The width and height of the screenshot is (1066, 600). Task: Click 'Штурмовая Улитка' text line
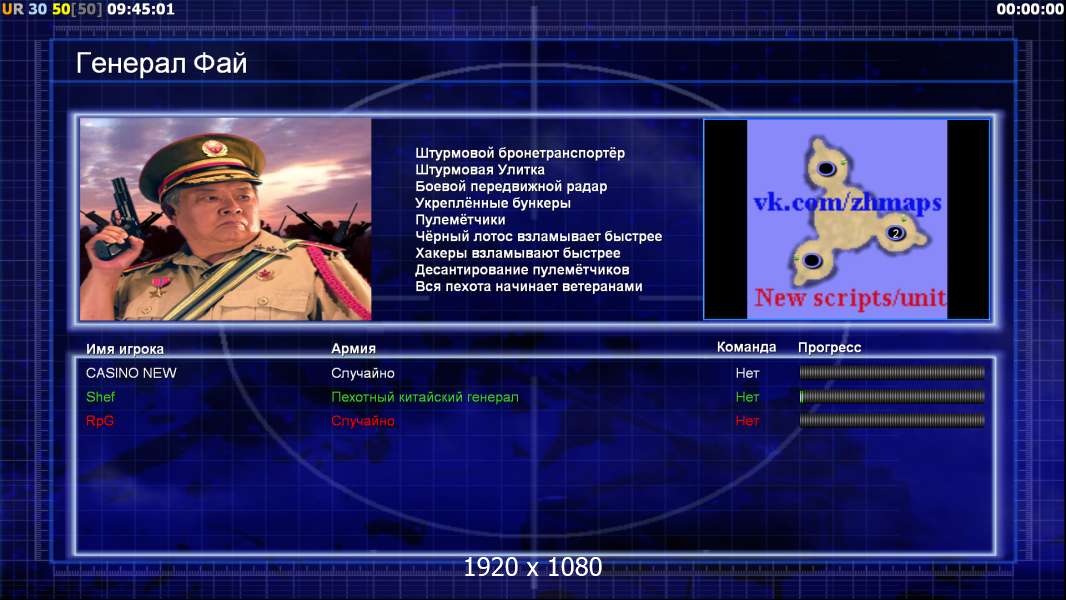pyautogui.click(x=480, y=170)
